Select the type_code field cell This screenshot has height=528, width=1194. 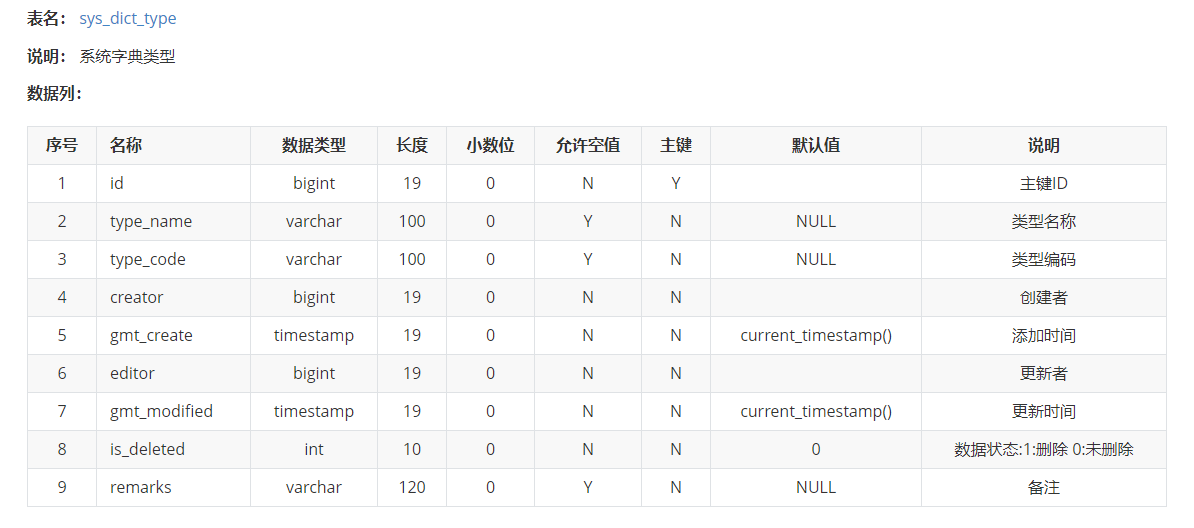pyautogui.click(x=148, y=260)
